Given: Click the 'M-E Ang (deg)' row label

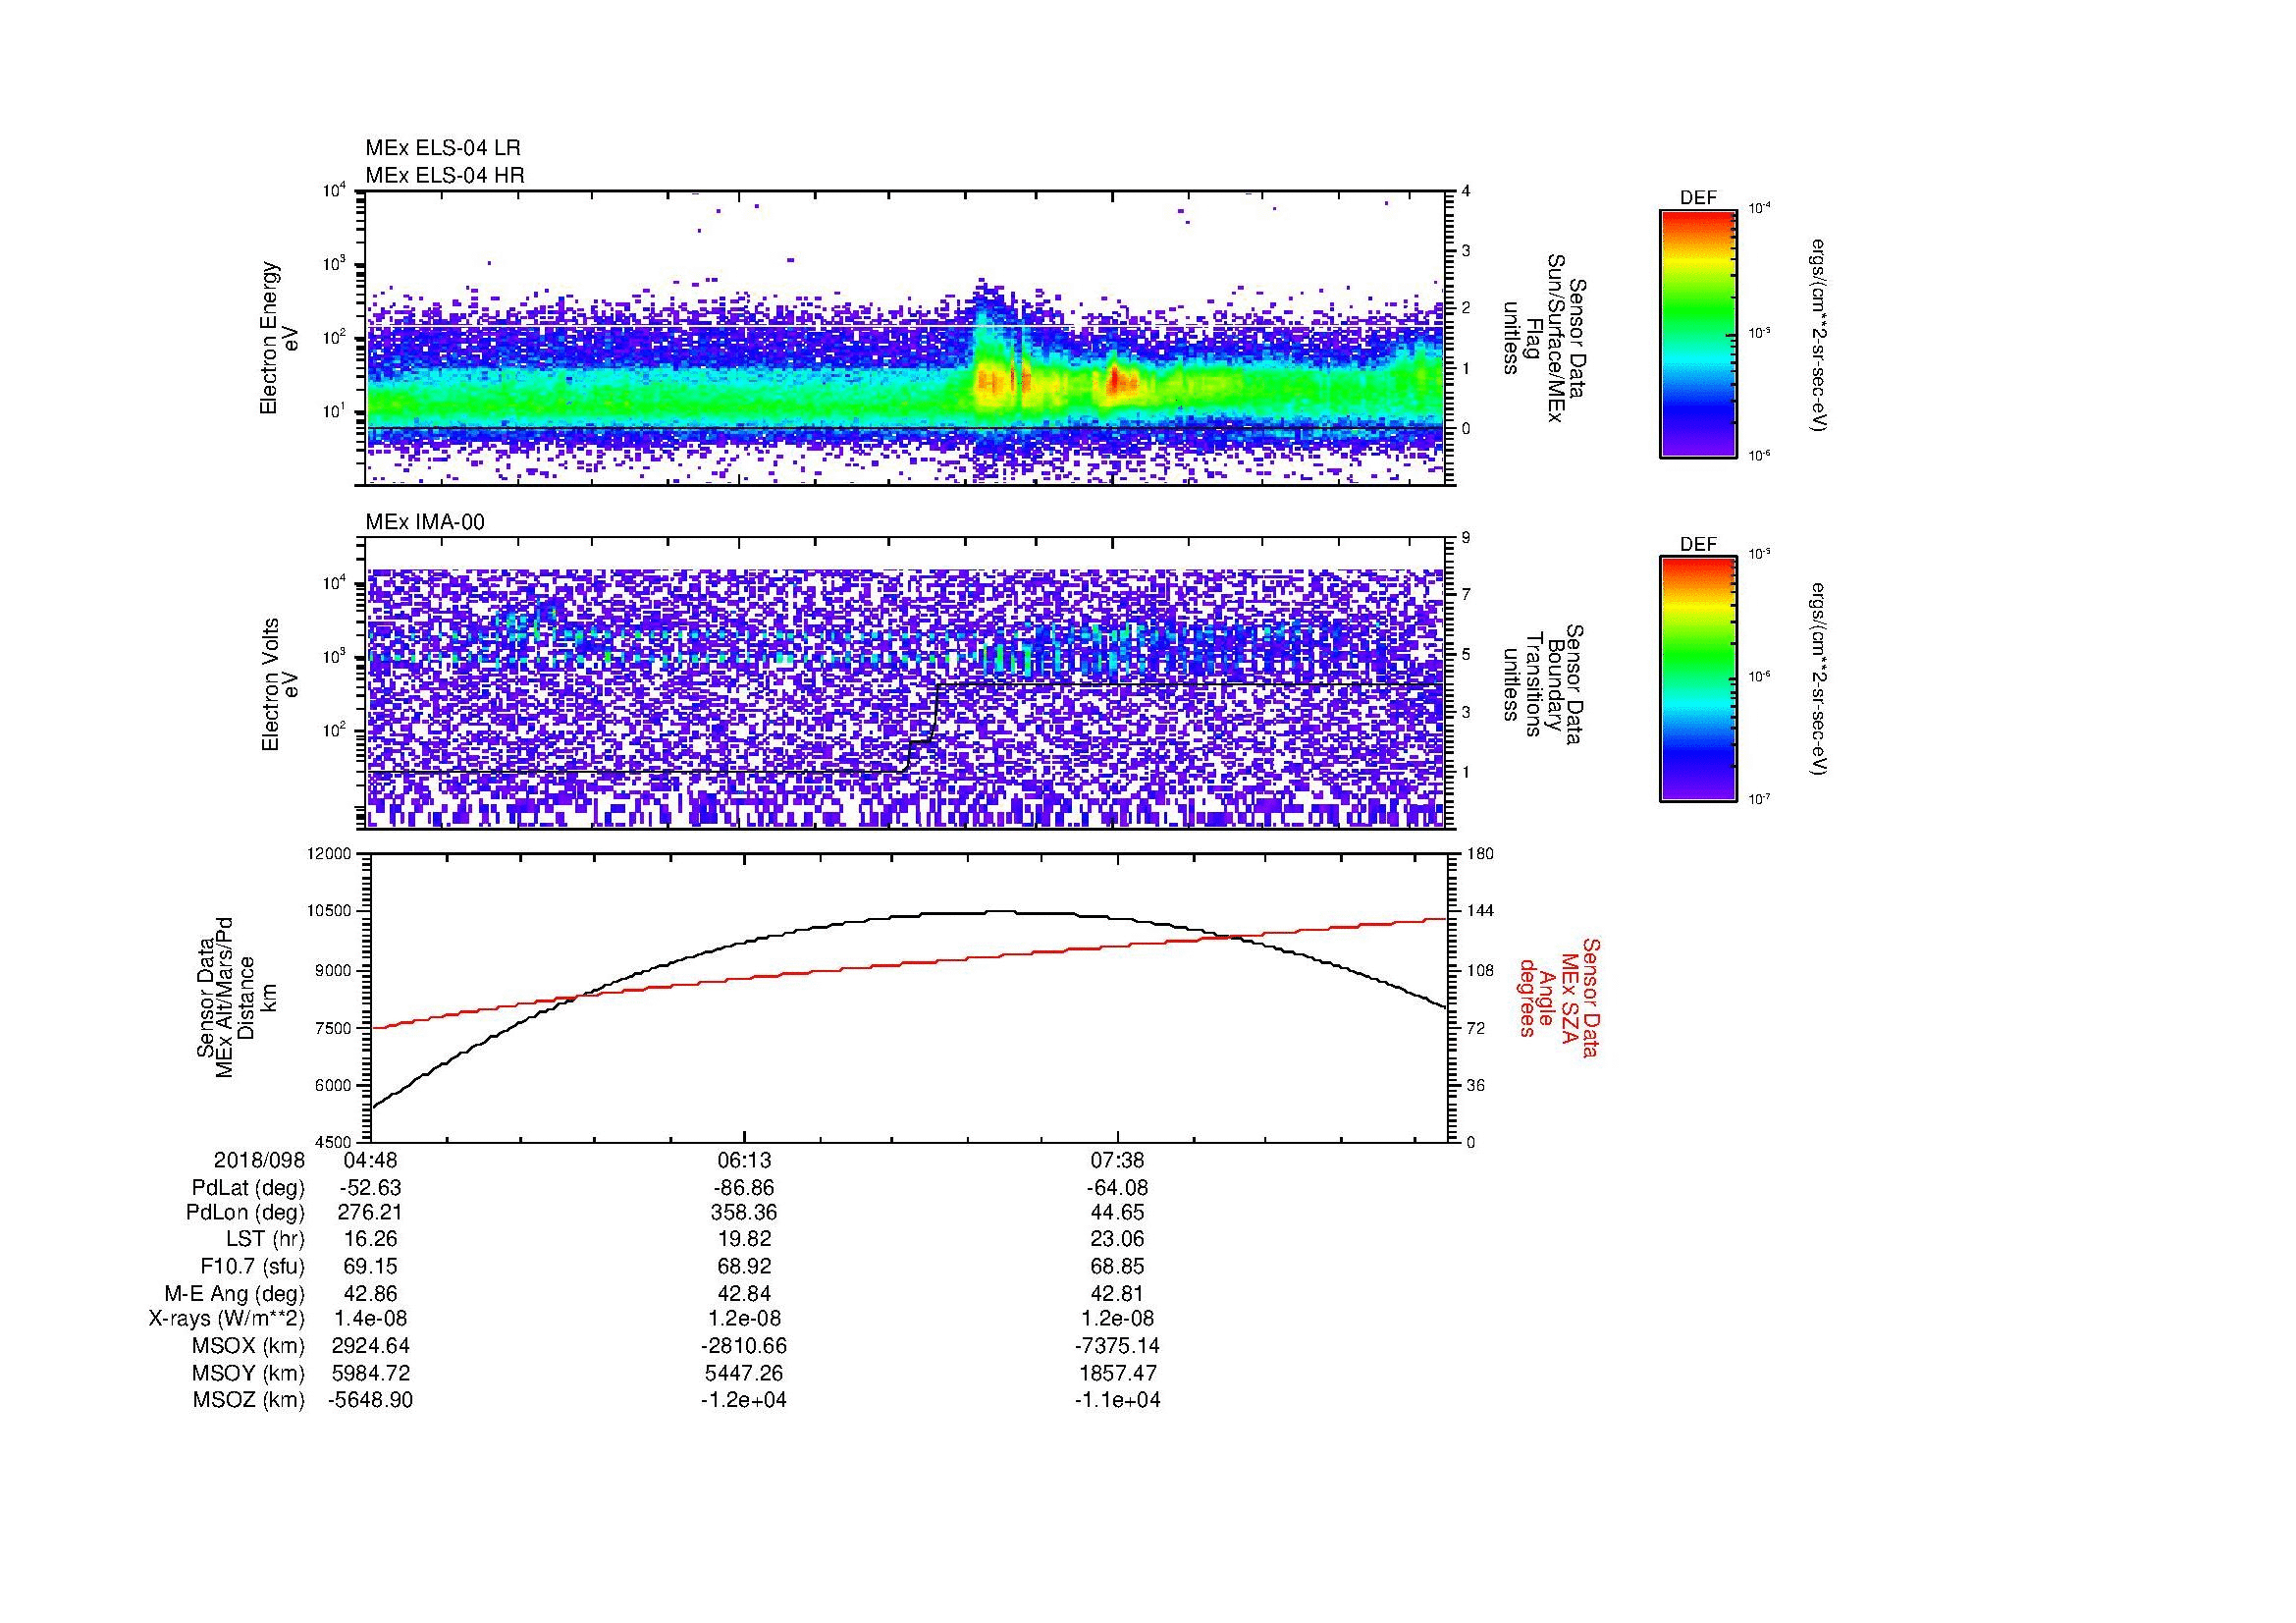Looking at the screenshot, I should pyautogui.click(x=234, y=1294).
